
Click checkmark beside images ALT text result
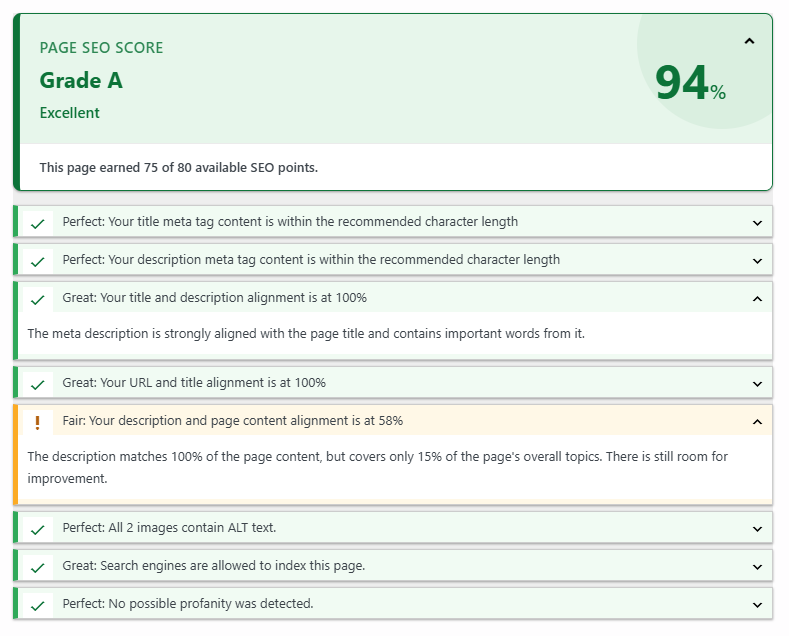coord(38,530)
